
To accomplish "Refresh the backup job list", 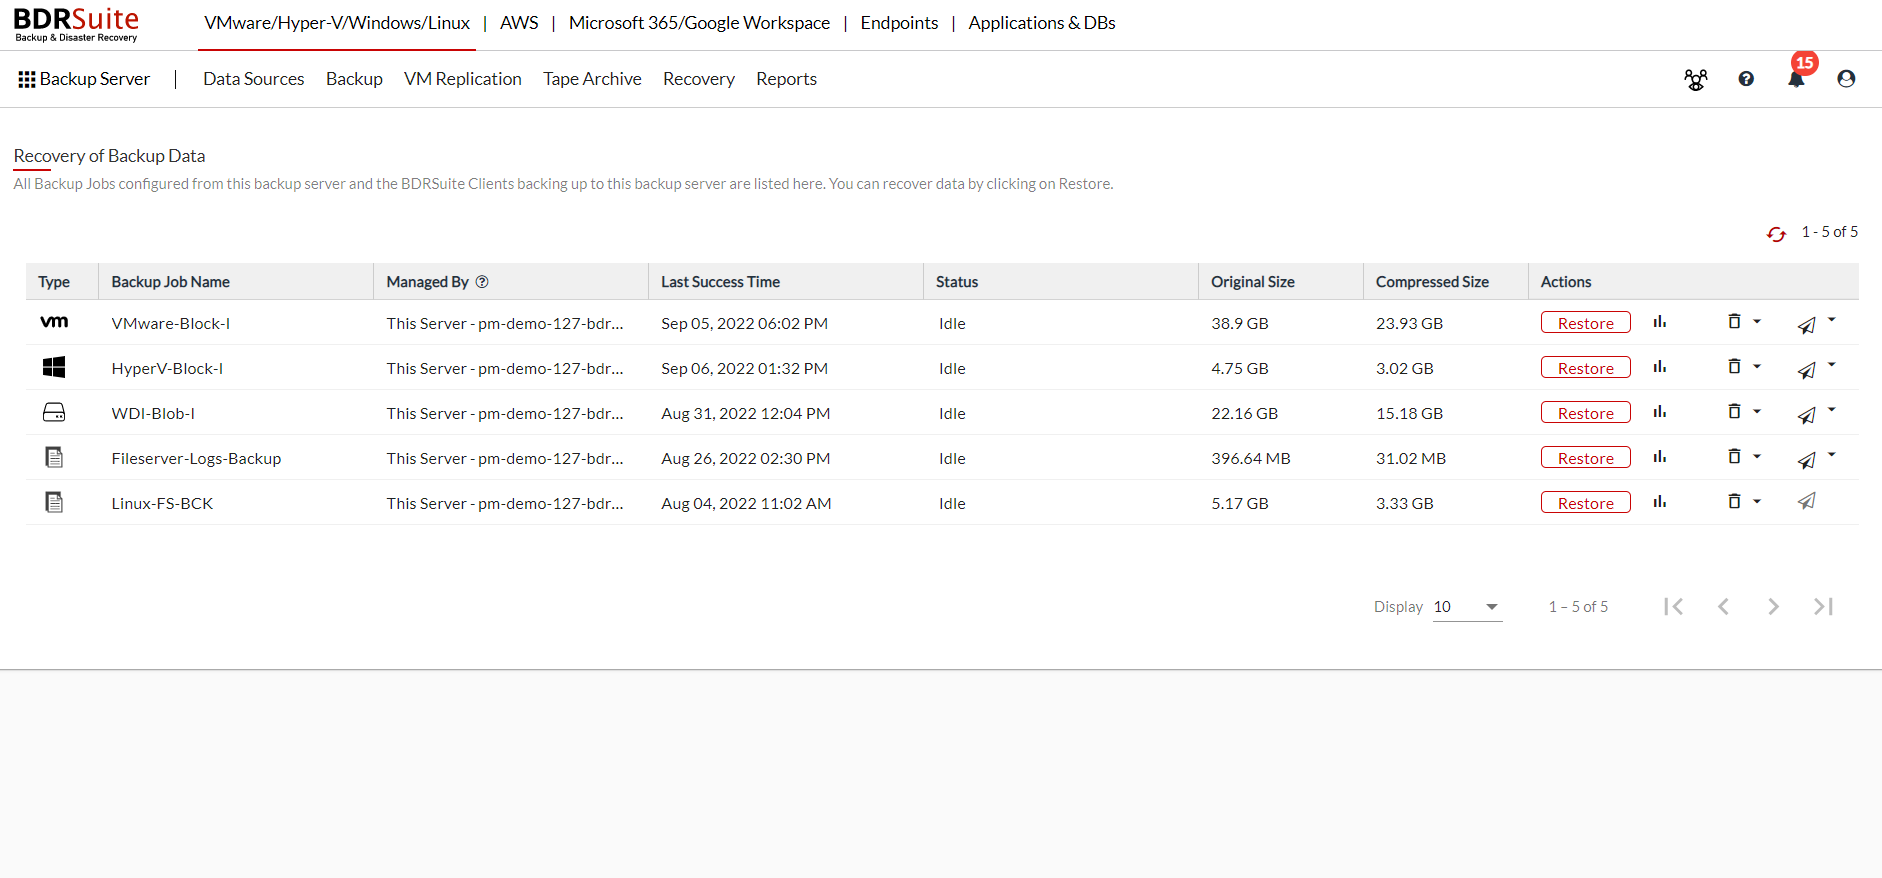I will (1776, 234).
